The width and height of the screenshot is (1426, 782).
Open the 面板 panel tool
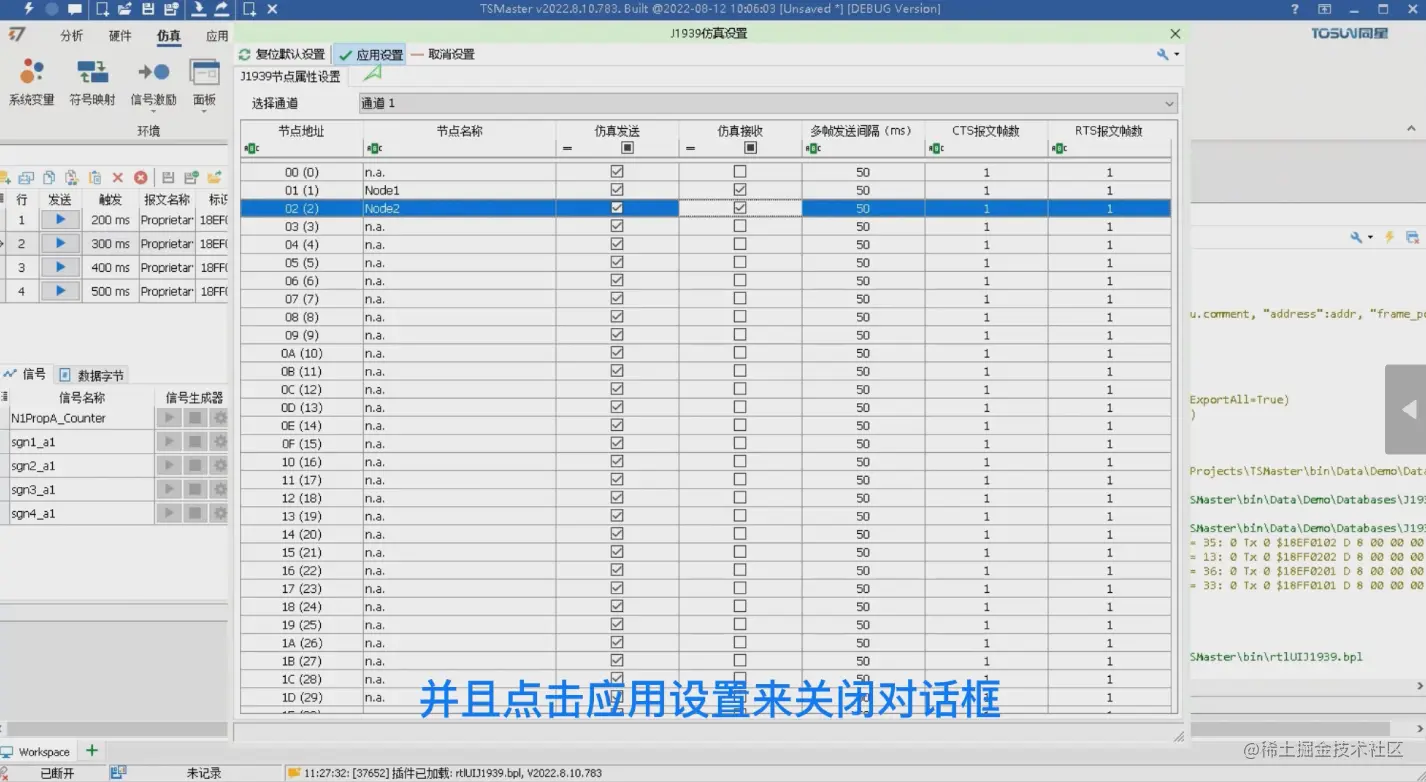[205, 82]
